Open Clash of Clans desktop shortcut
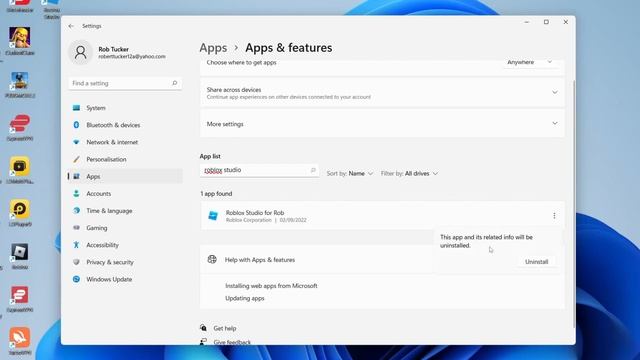 point(20,41)
